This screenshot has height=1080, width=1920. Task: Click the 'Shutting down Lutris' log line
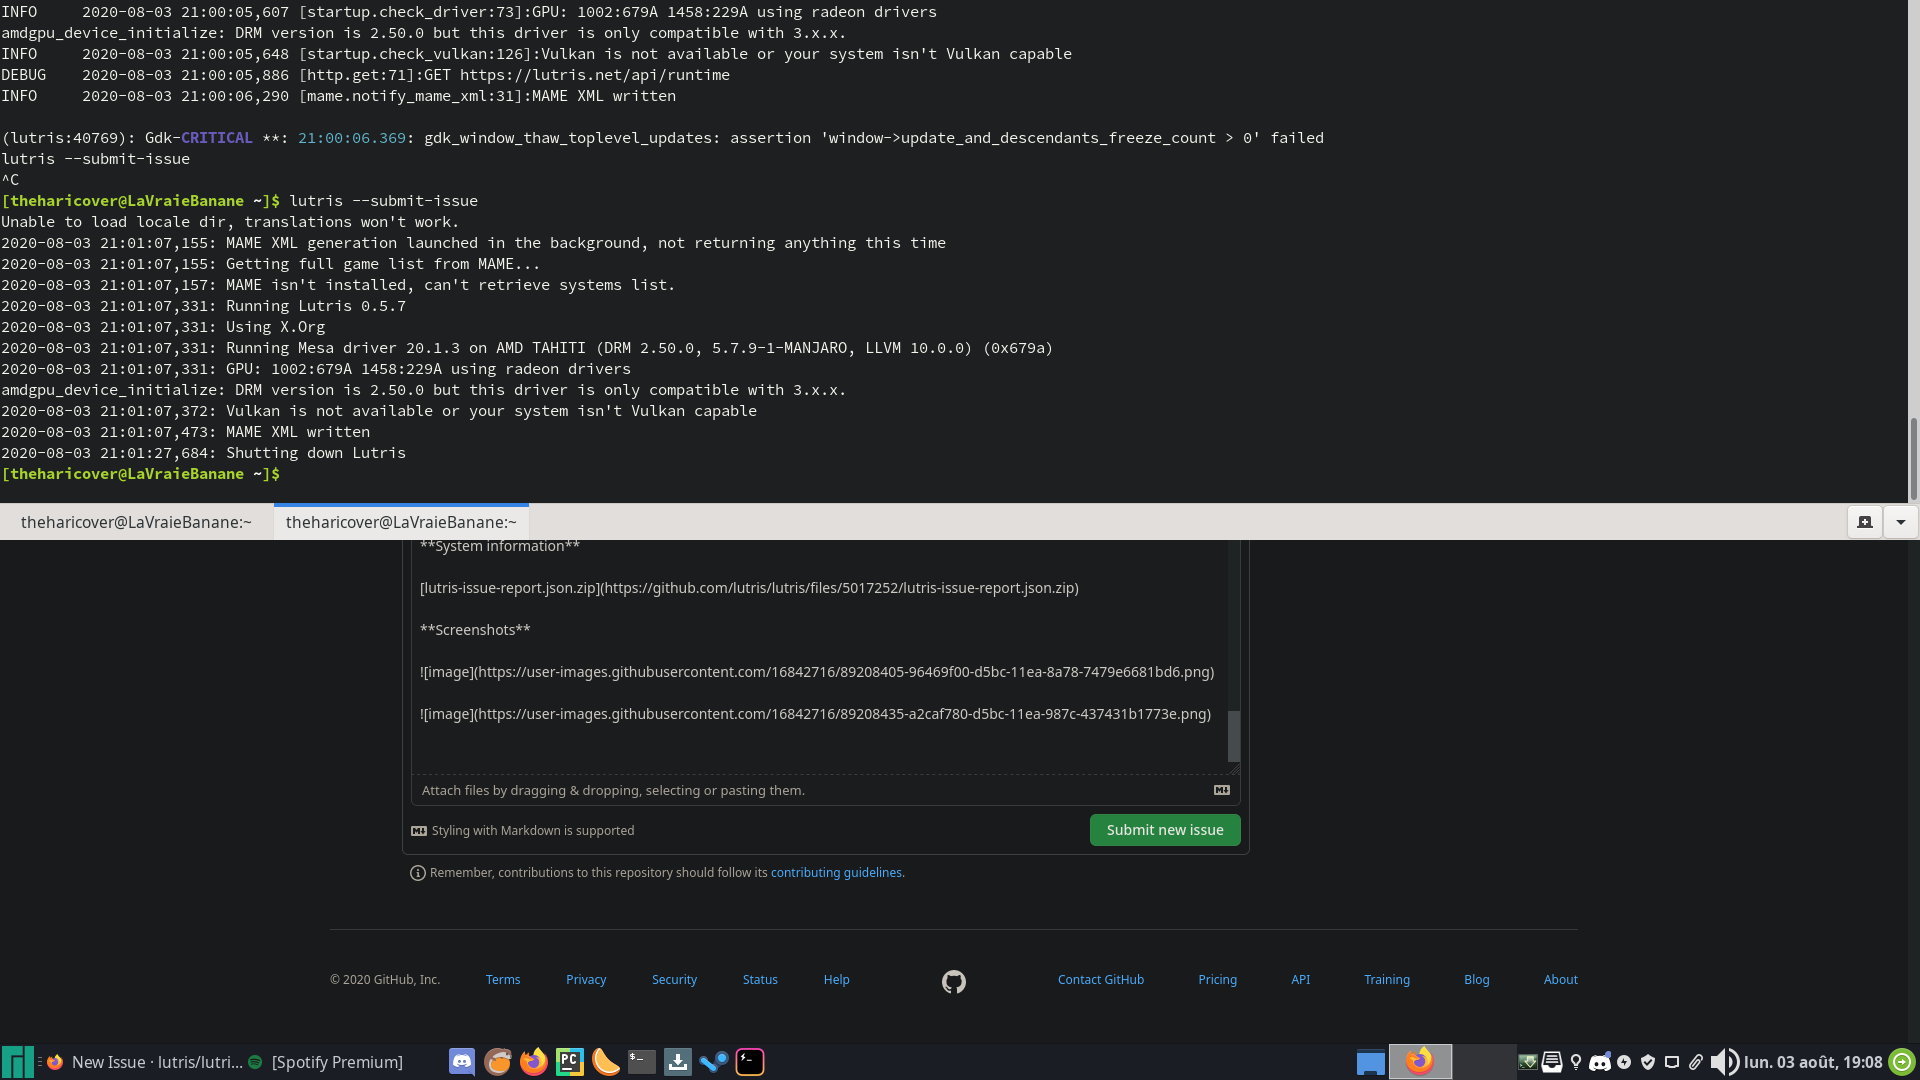tap(204, 453)
